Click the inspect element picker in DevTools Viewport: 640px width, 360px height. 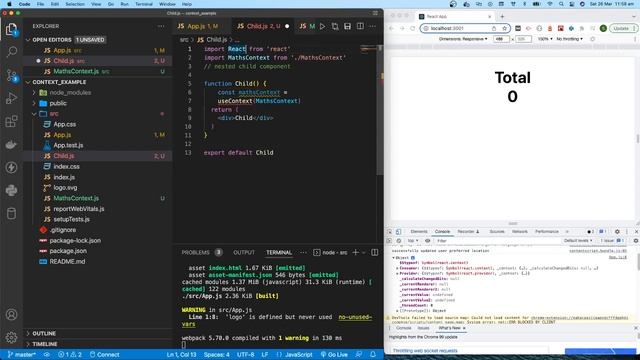390,231
